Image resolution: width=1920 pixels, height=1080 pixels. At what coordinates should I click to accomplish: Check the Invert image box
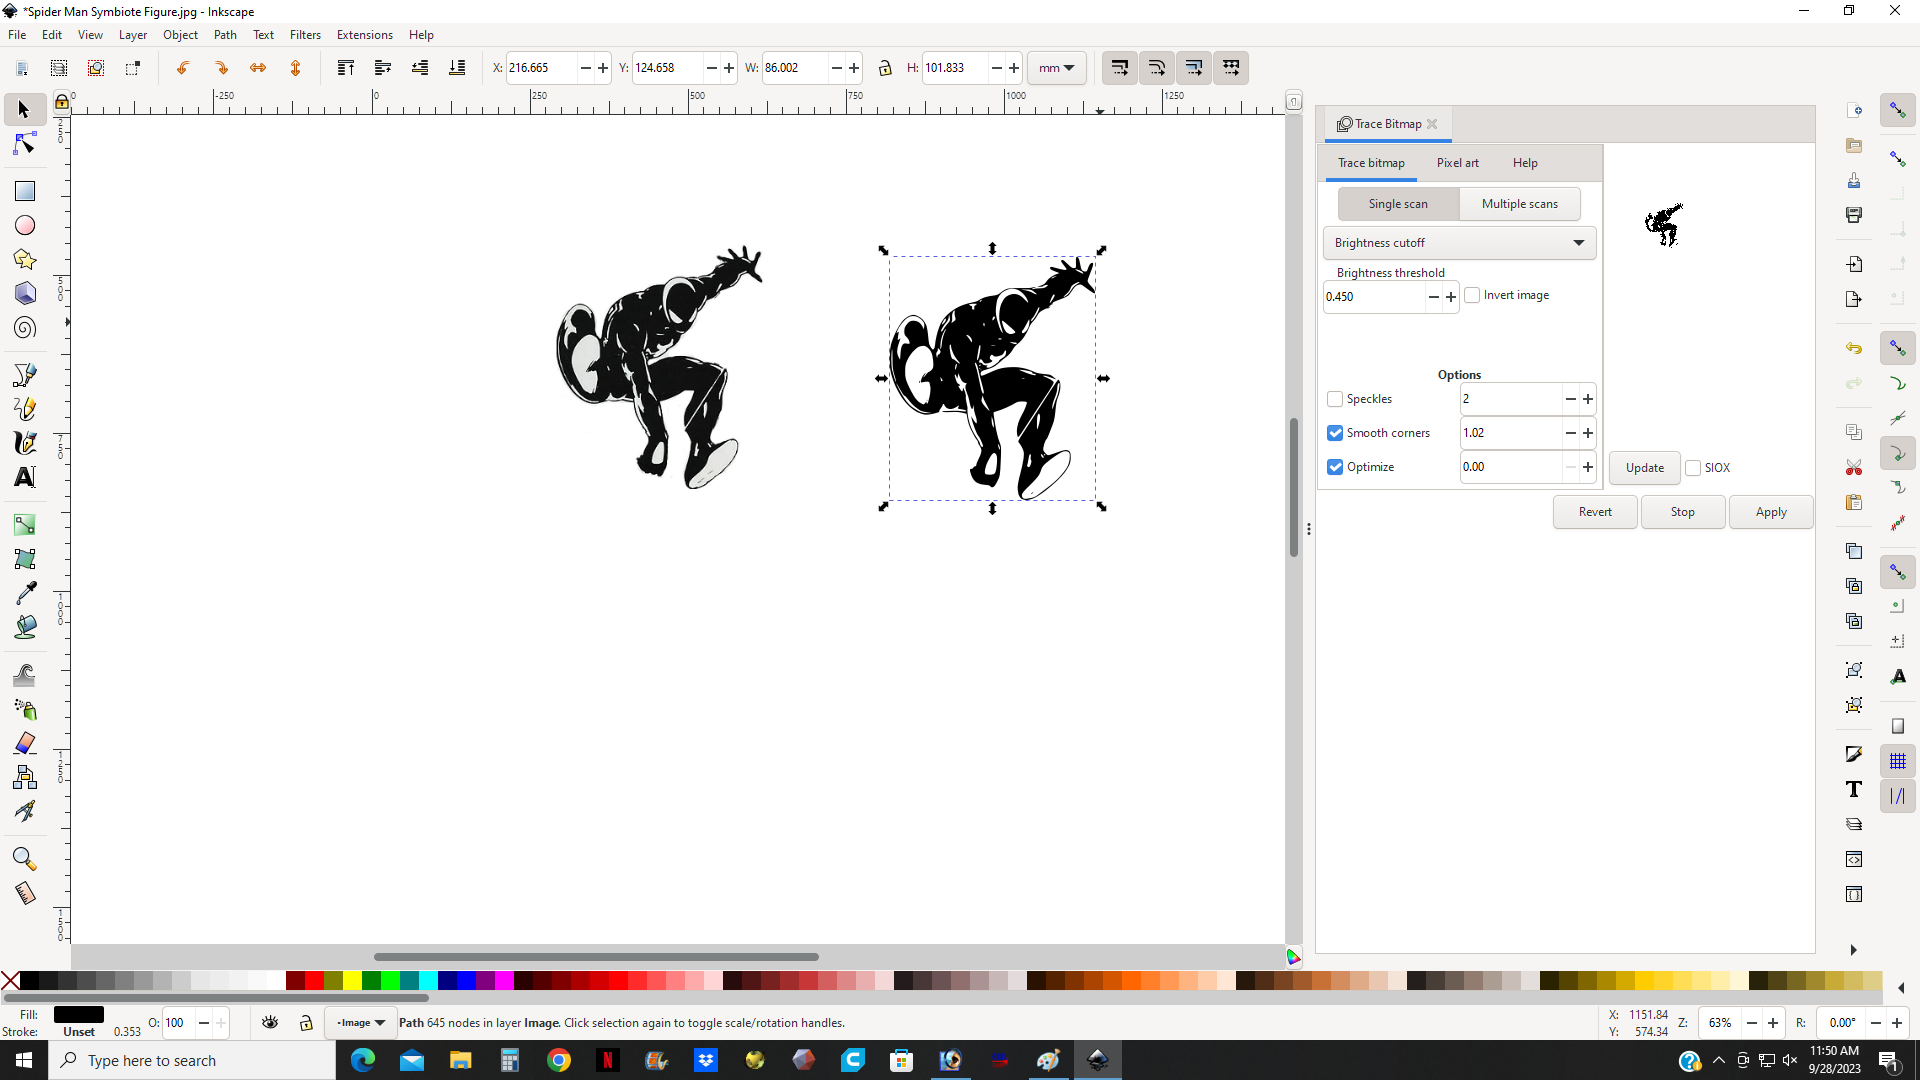click(x=1472, y=295)
